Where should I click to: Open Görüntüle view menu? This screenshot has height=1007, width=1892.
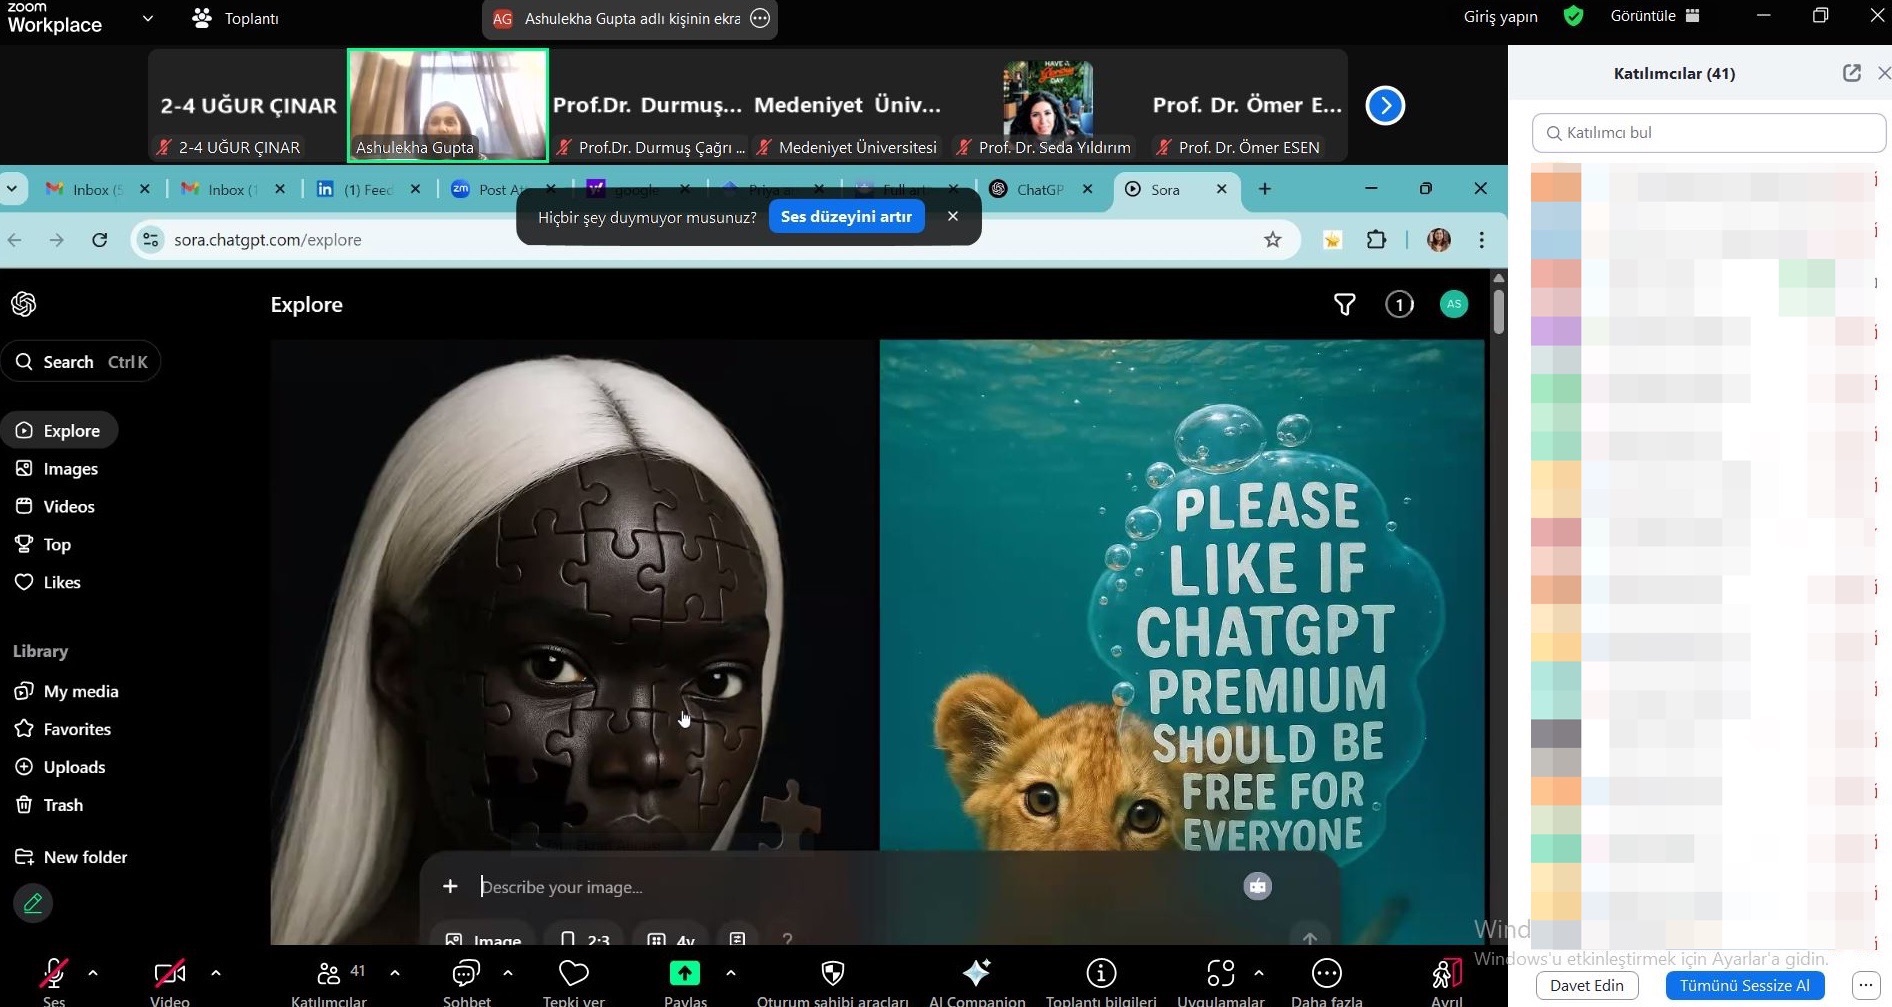click(1655, 15)
